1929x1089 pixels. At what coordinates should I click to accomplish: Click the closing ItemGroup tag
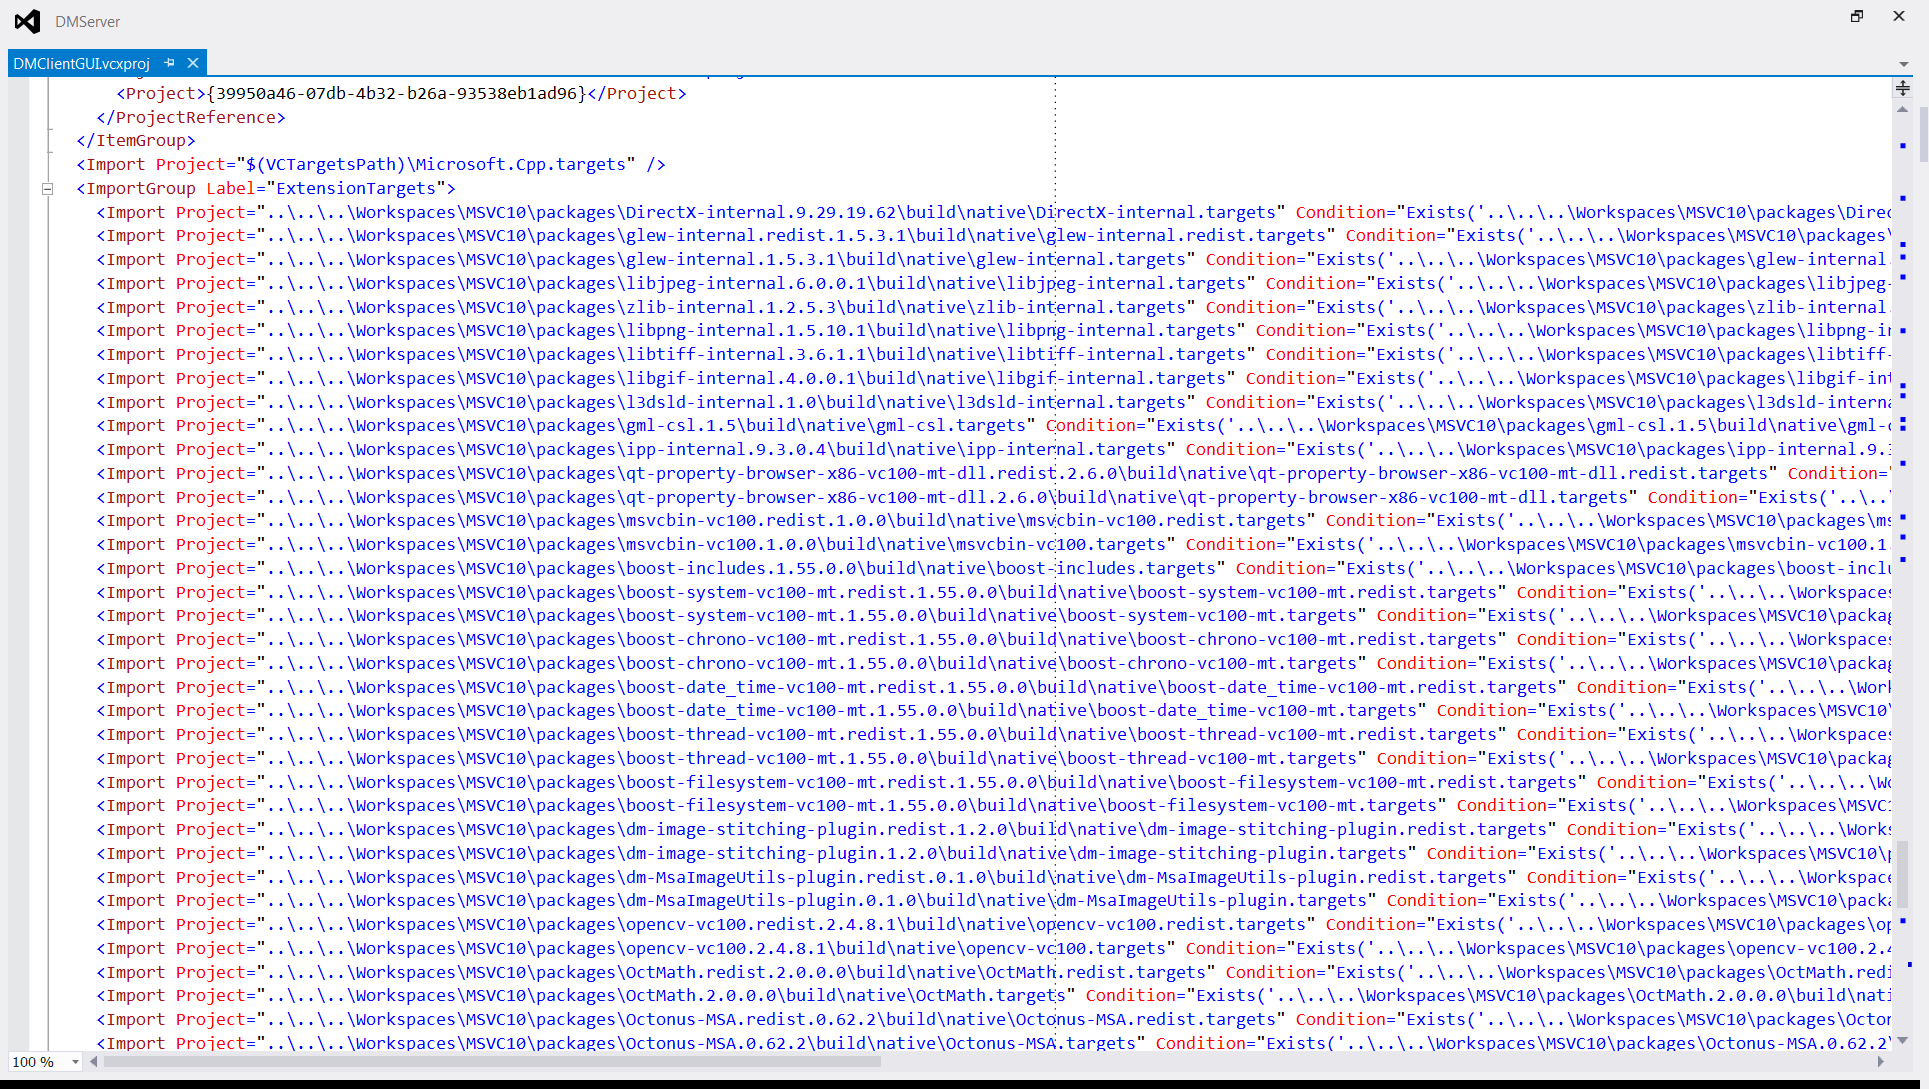(136, 140)
